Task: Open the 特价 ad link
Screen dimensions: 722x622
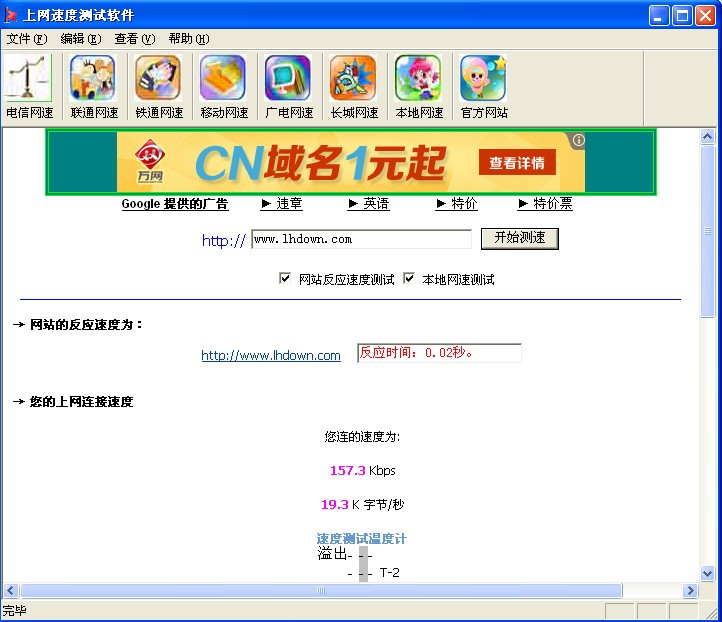Action: click(x=456, y=204)
